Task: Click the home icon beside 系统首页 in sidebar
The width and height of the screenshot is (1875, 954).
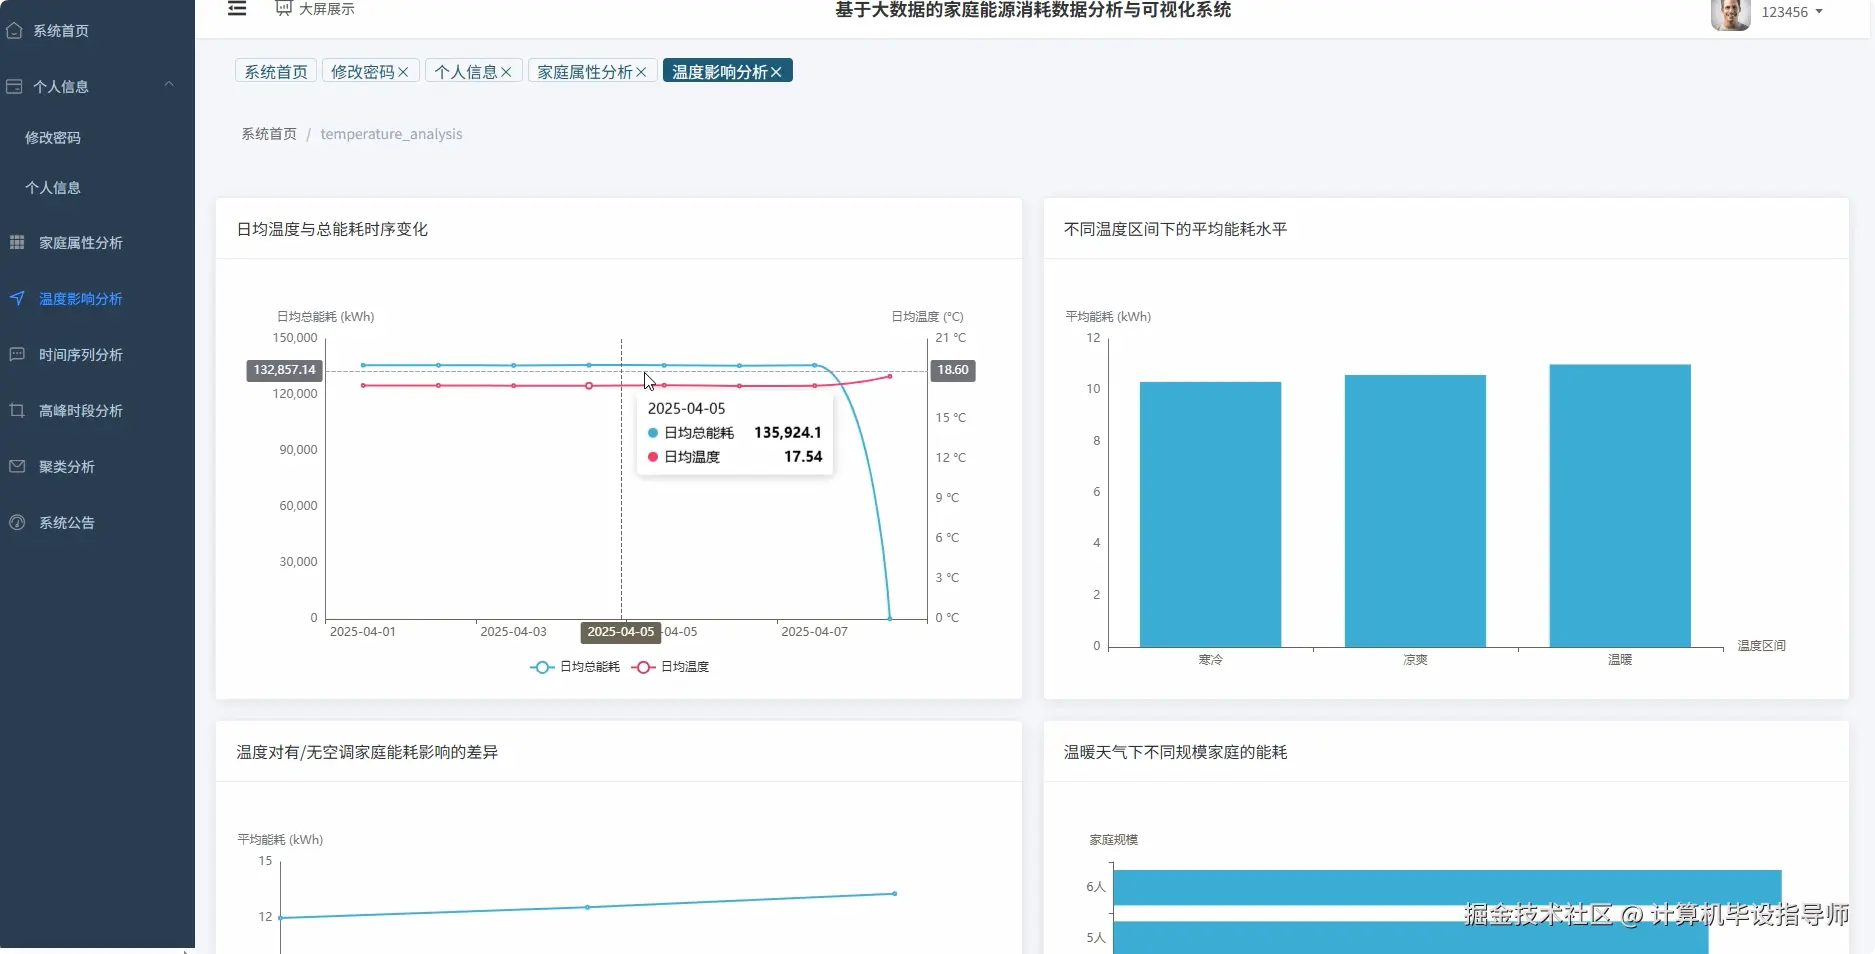Action: [x=14, y=31]
